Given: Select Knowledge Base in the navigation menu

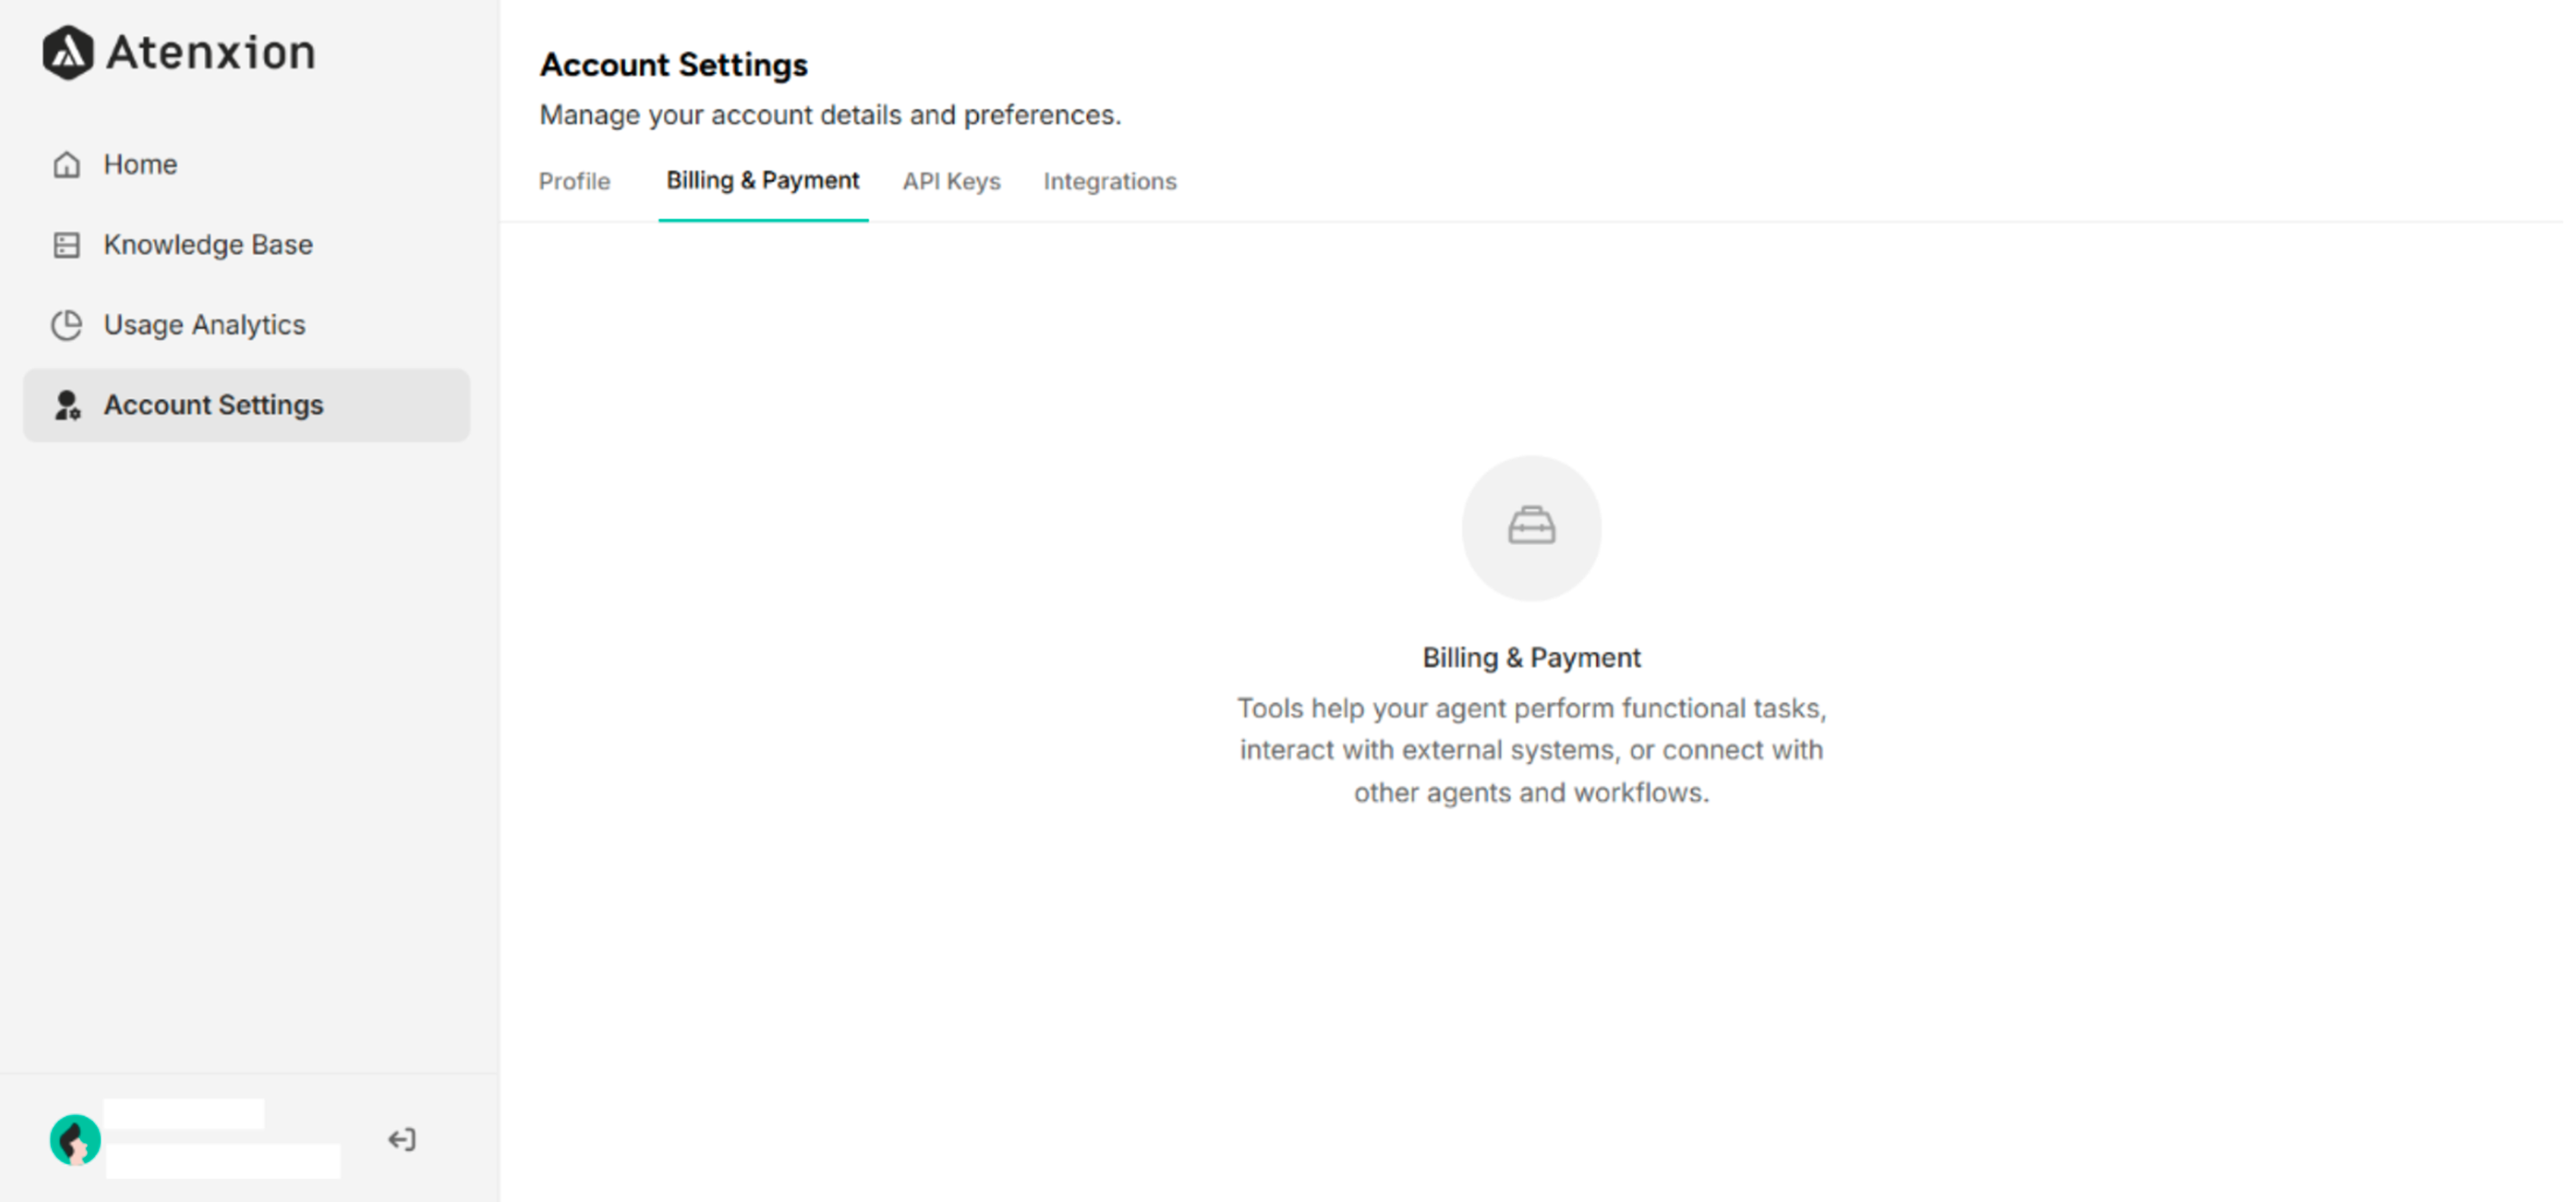Looking at the screenshot, I should coord(207,244).
